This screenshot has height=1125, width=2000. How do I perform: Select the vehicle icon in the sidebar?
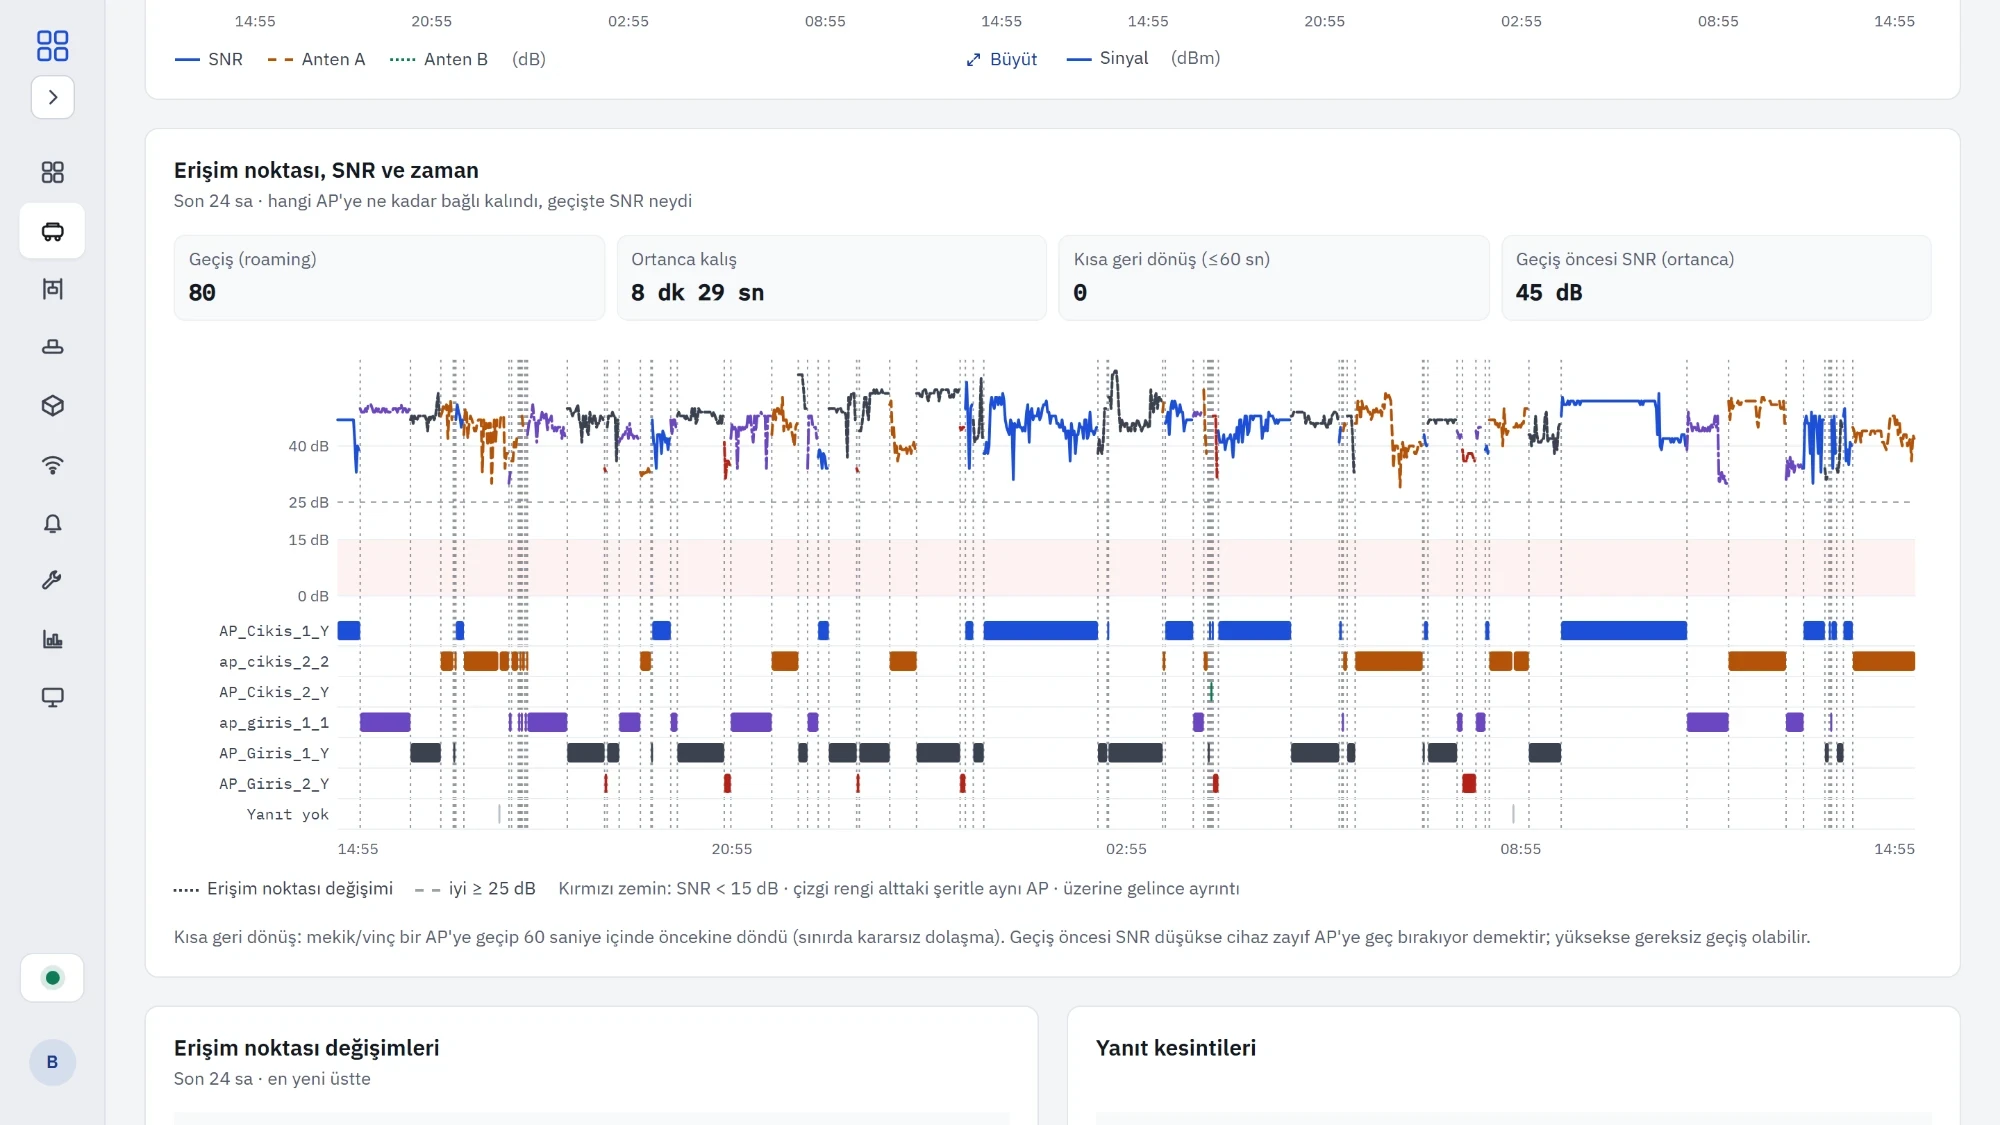pyautogui.click(x=52, y=231)
